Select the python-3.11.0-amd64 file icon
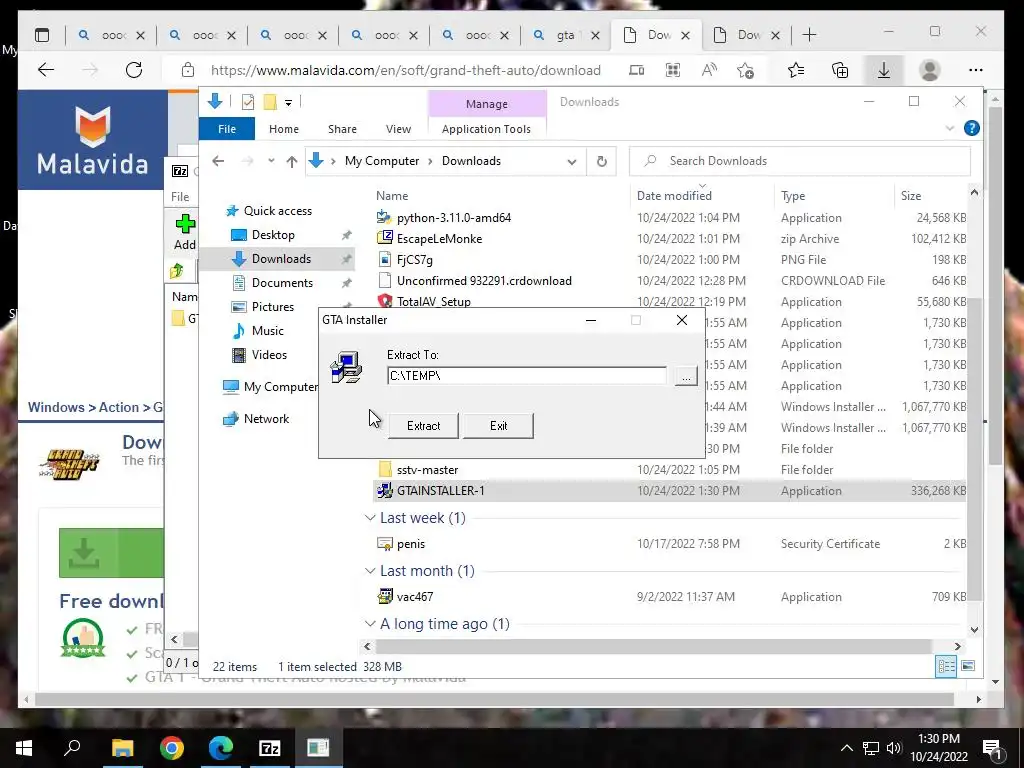 (385, 217)
